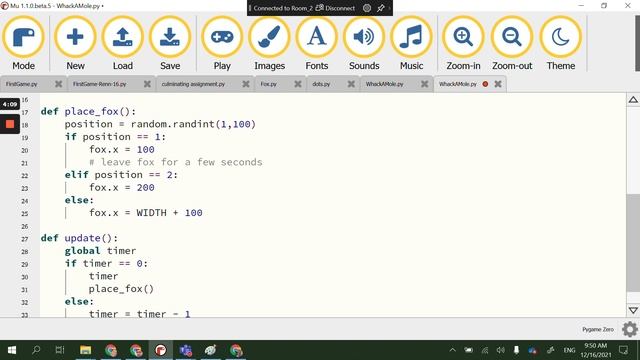
Task: Close the dots.py tab
Action: pos(351,84)
